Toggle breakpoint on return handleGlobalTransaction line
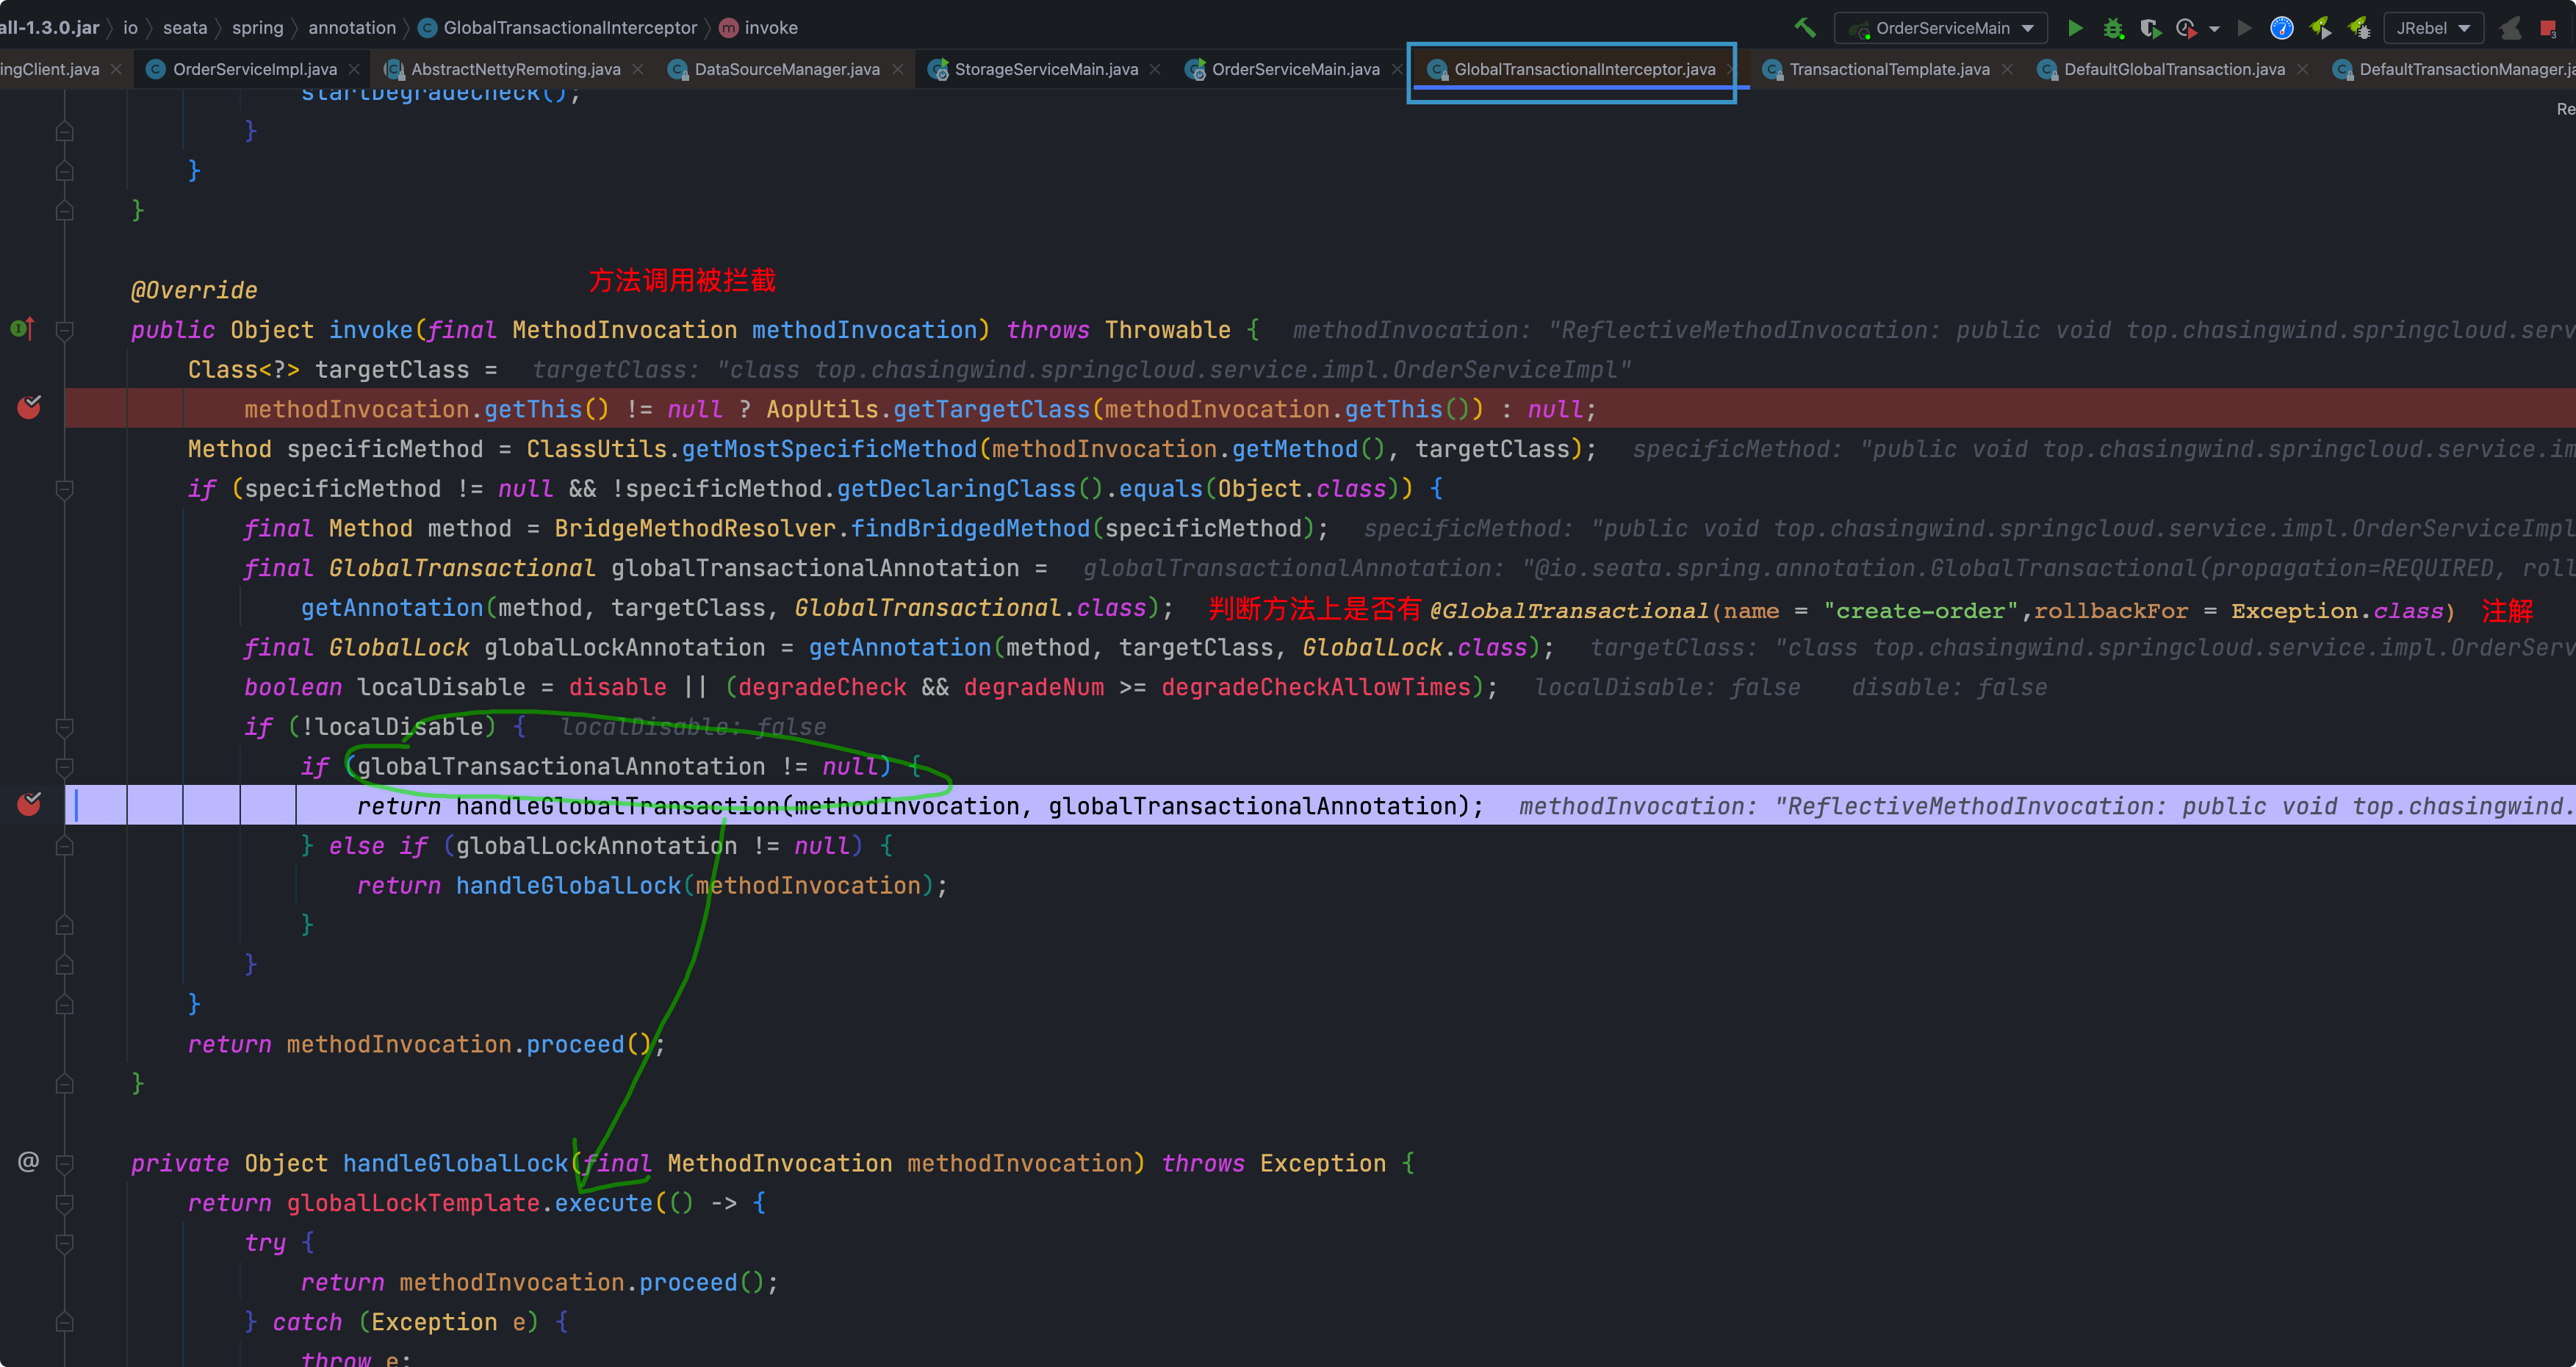 (29, 805)
